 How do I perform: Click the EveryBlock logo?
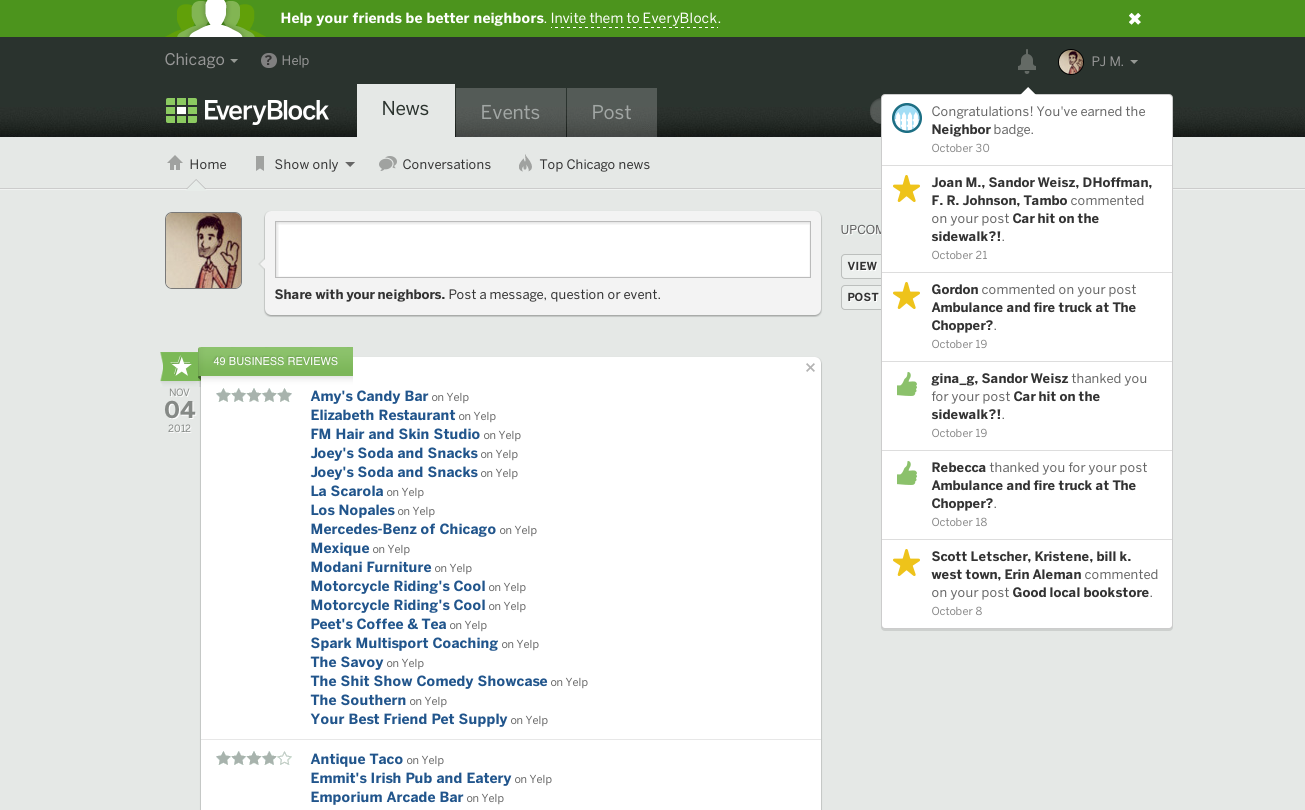point(247,111)
